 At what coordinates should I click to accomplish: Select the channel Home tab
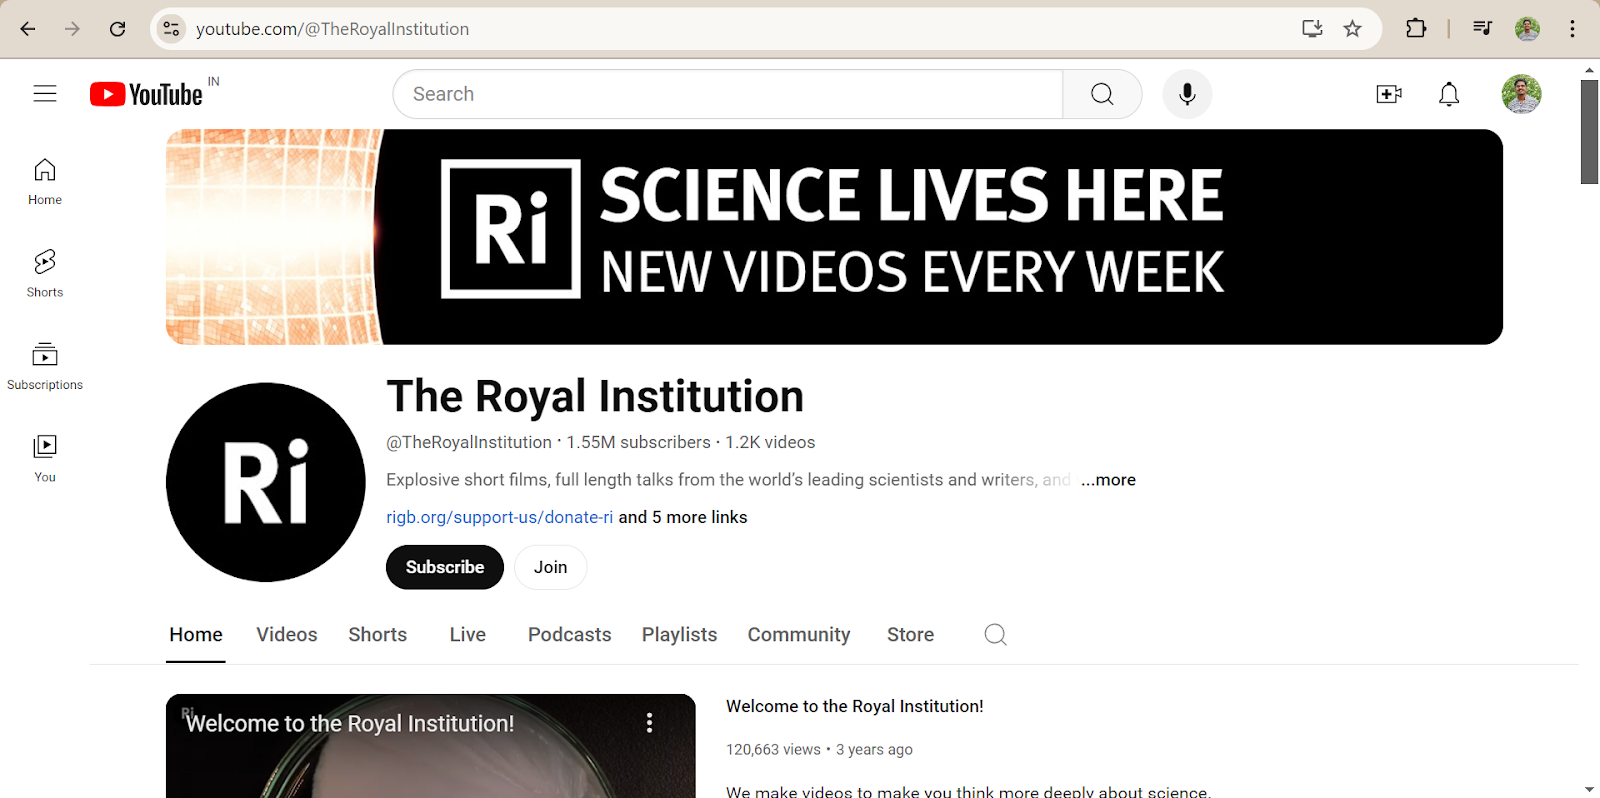click(x=196, y=635)
